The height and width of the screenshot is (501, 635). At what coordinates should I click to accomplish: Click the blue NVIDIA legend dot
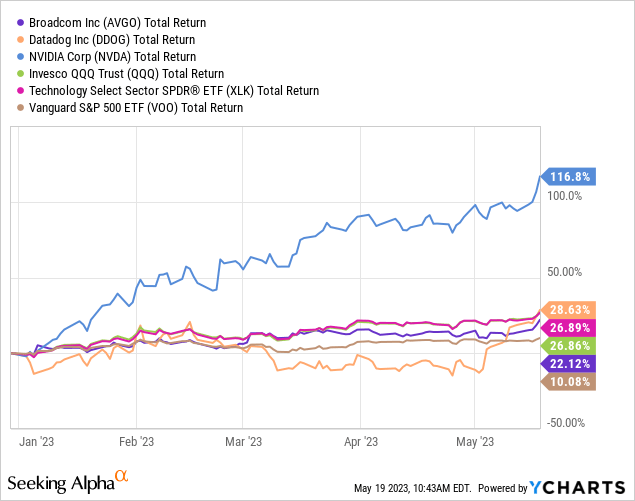20,57
